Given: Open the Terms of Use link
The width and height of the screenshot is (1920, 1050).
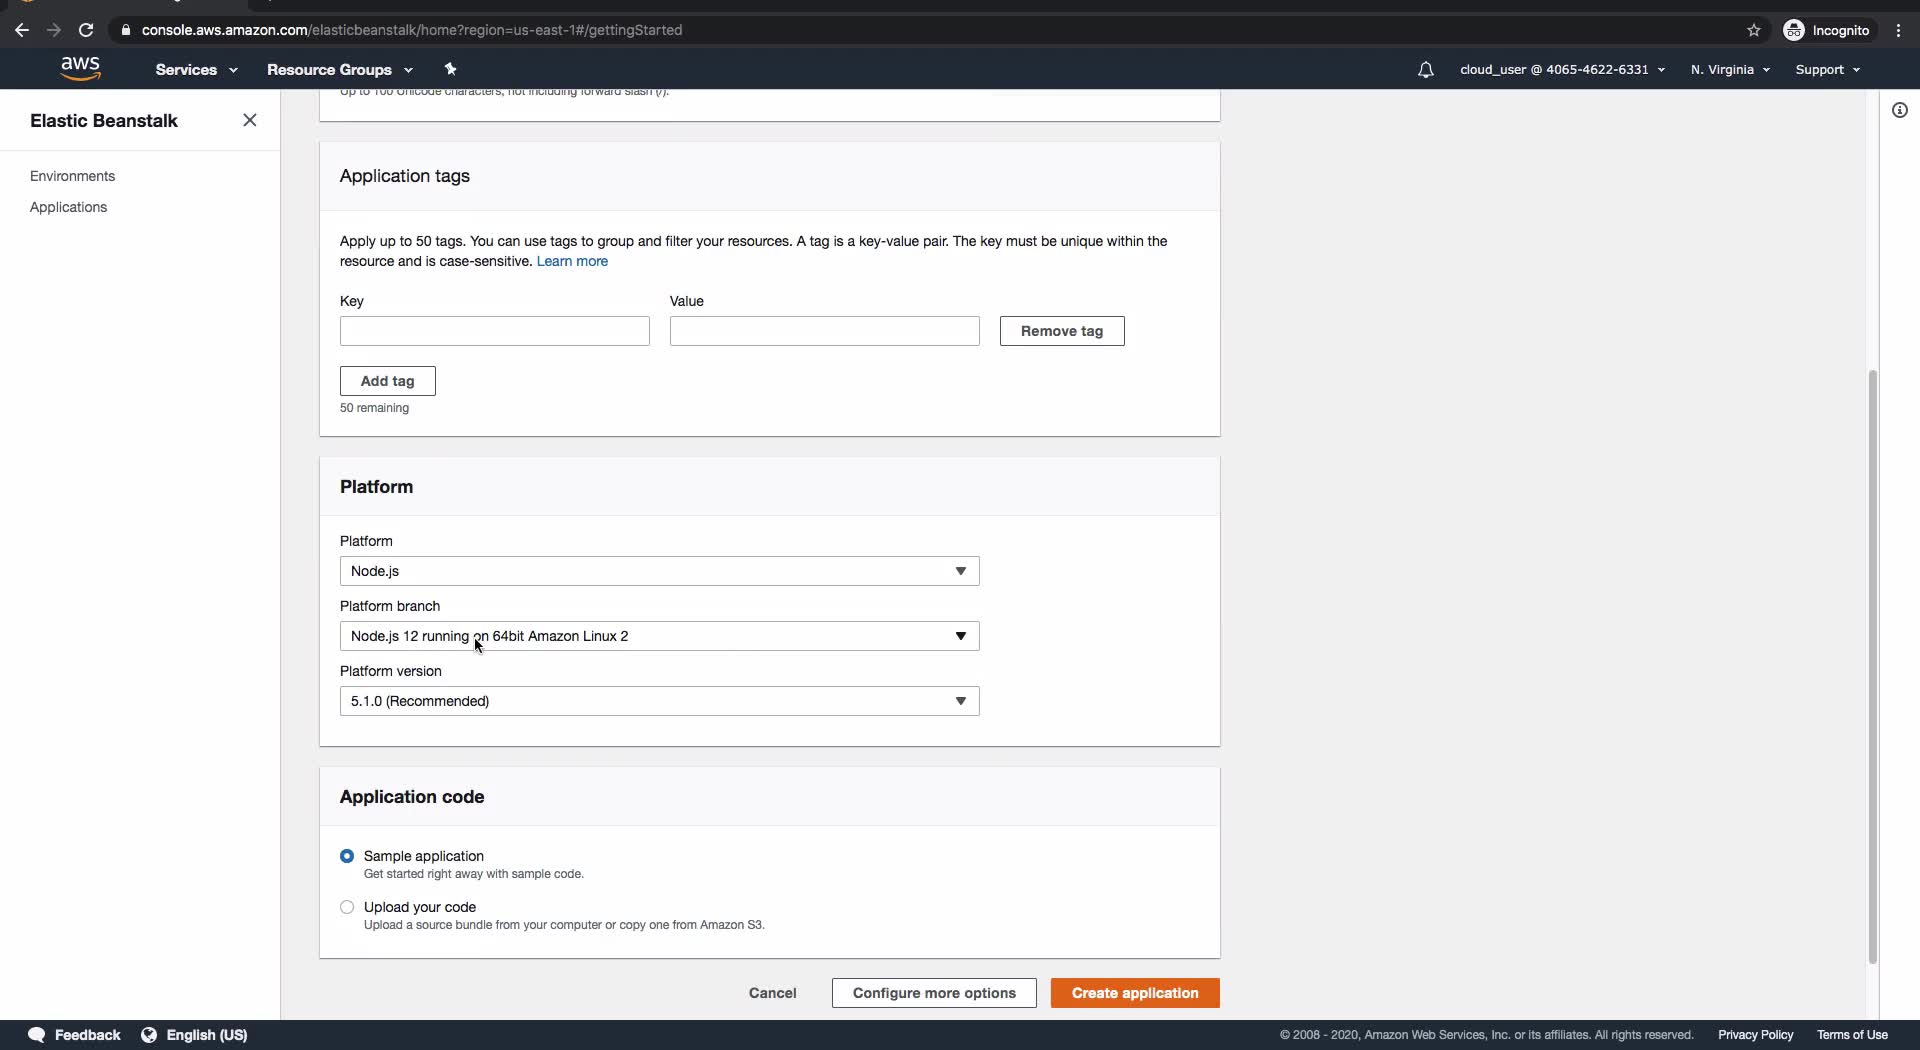Looking at the screenshot, I should point(1852,1035).
